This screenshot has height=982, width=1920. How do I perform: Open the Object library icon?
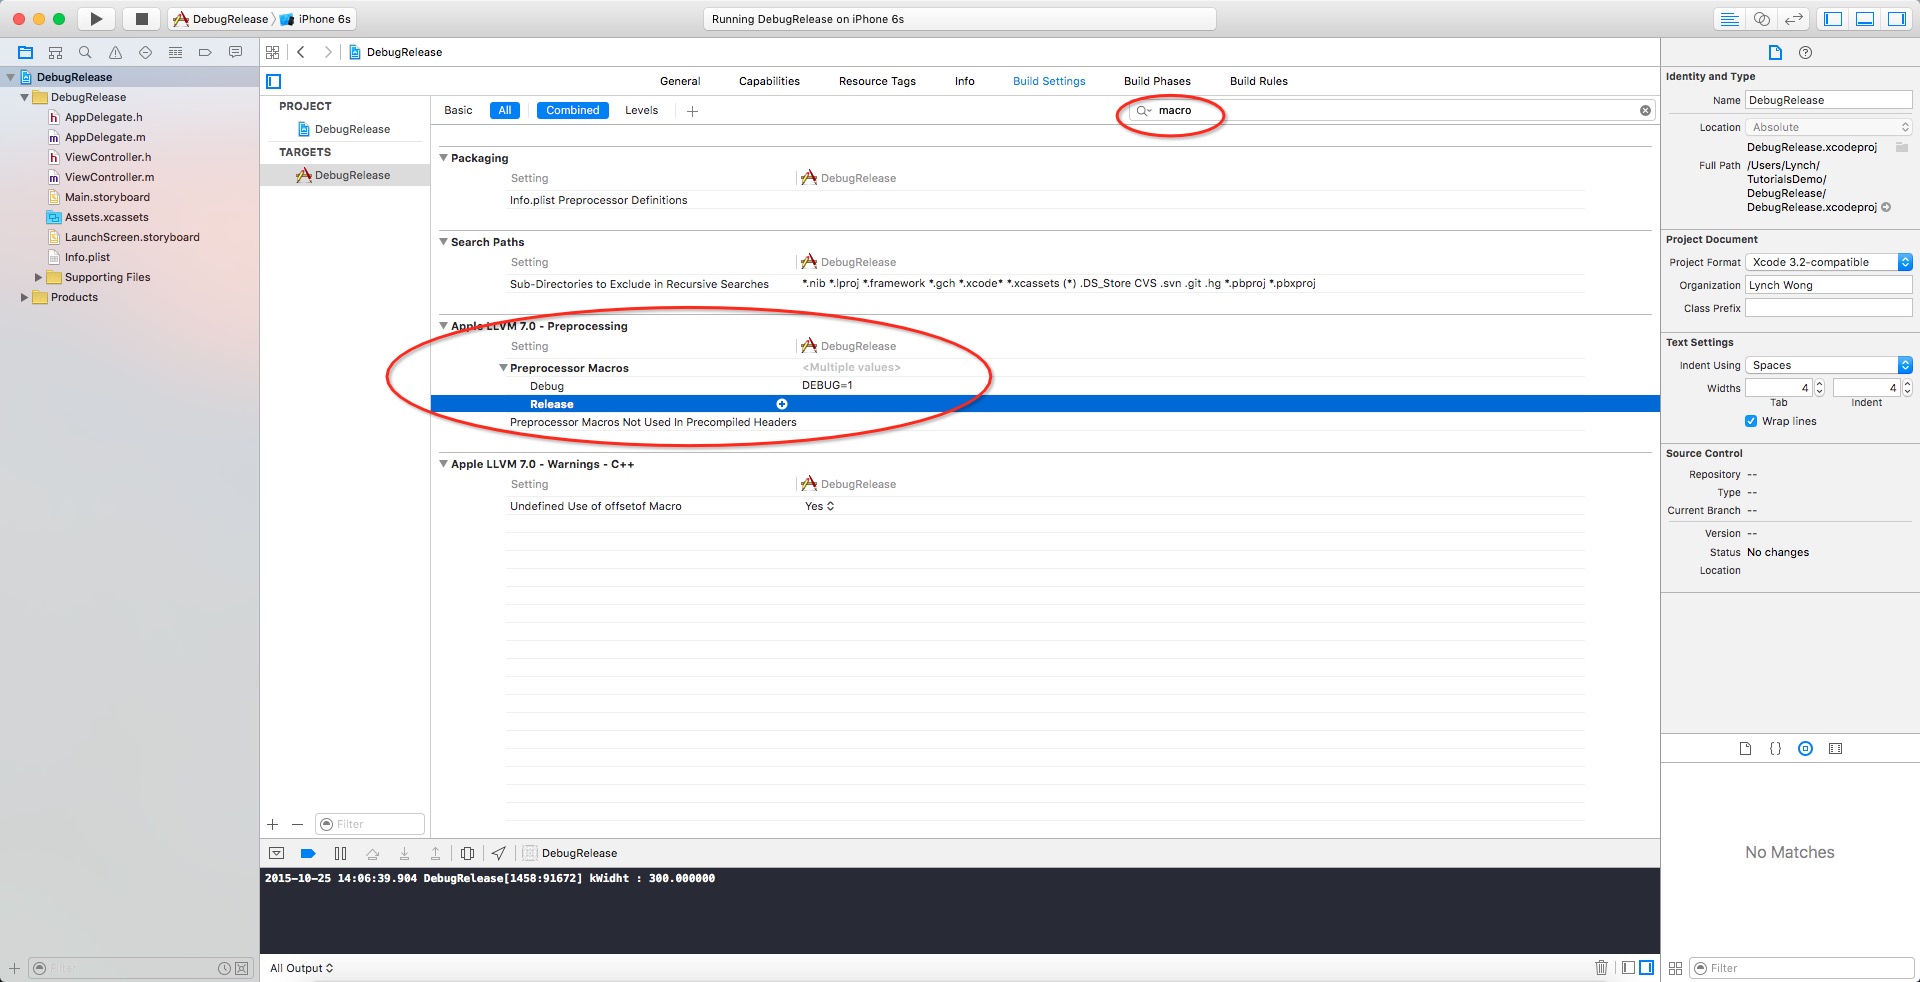point(1805,748)
